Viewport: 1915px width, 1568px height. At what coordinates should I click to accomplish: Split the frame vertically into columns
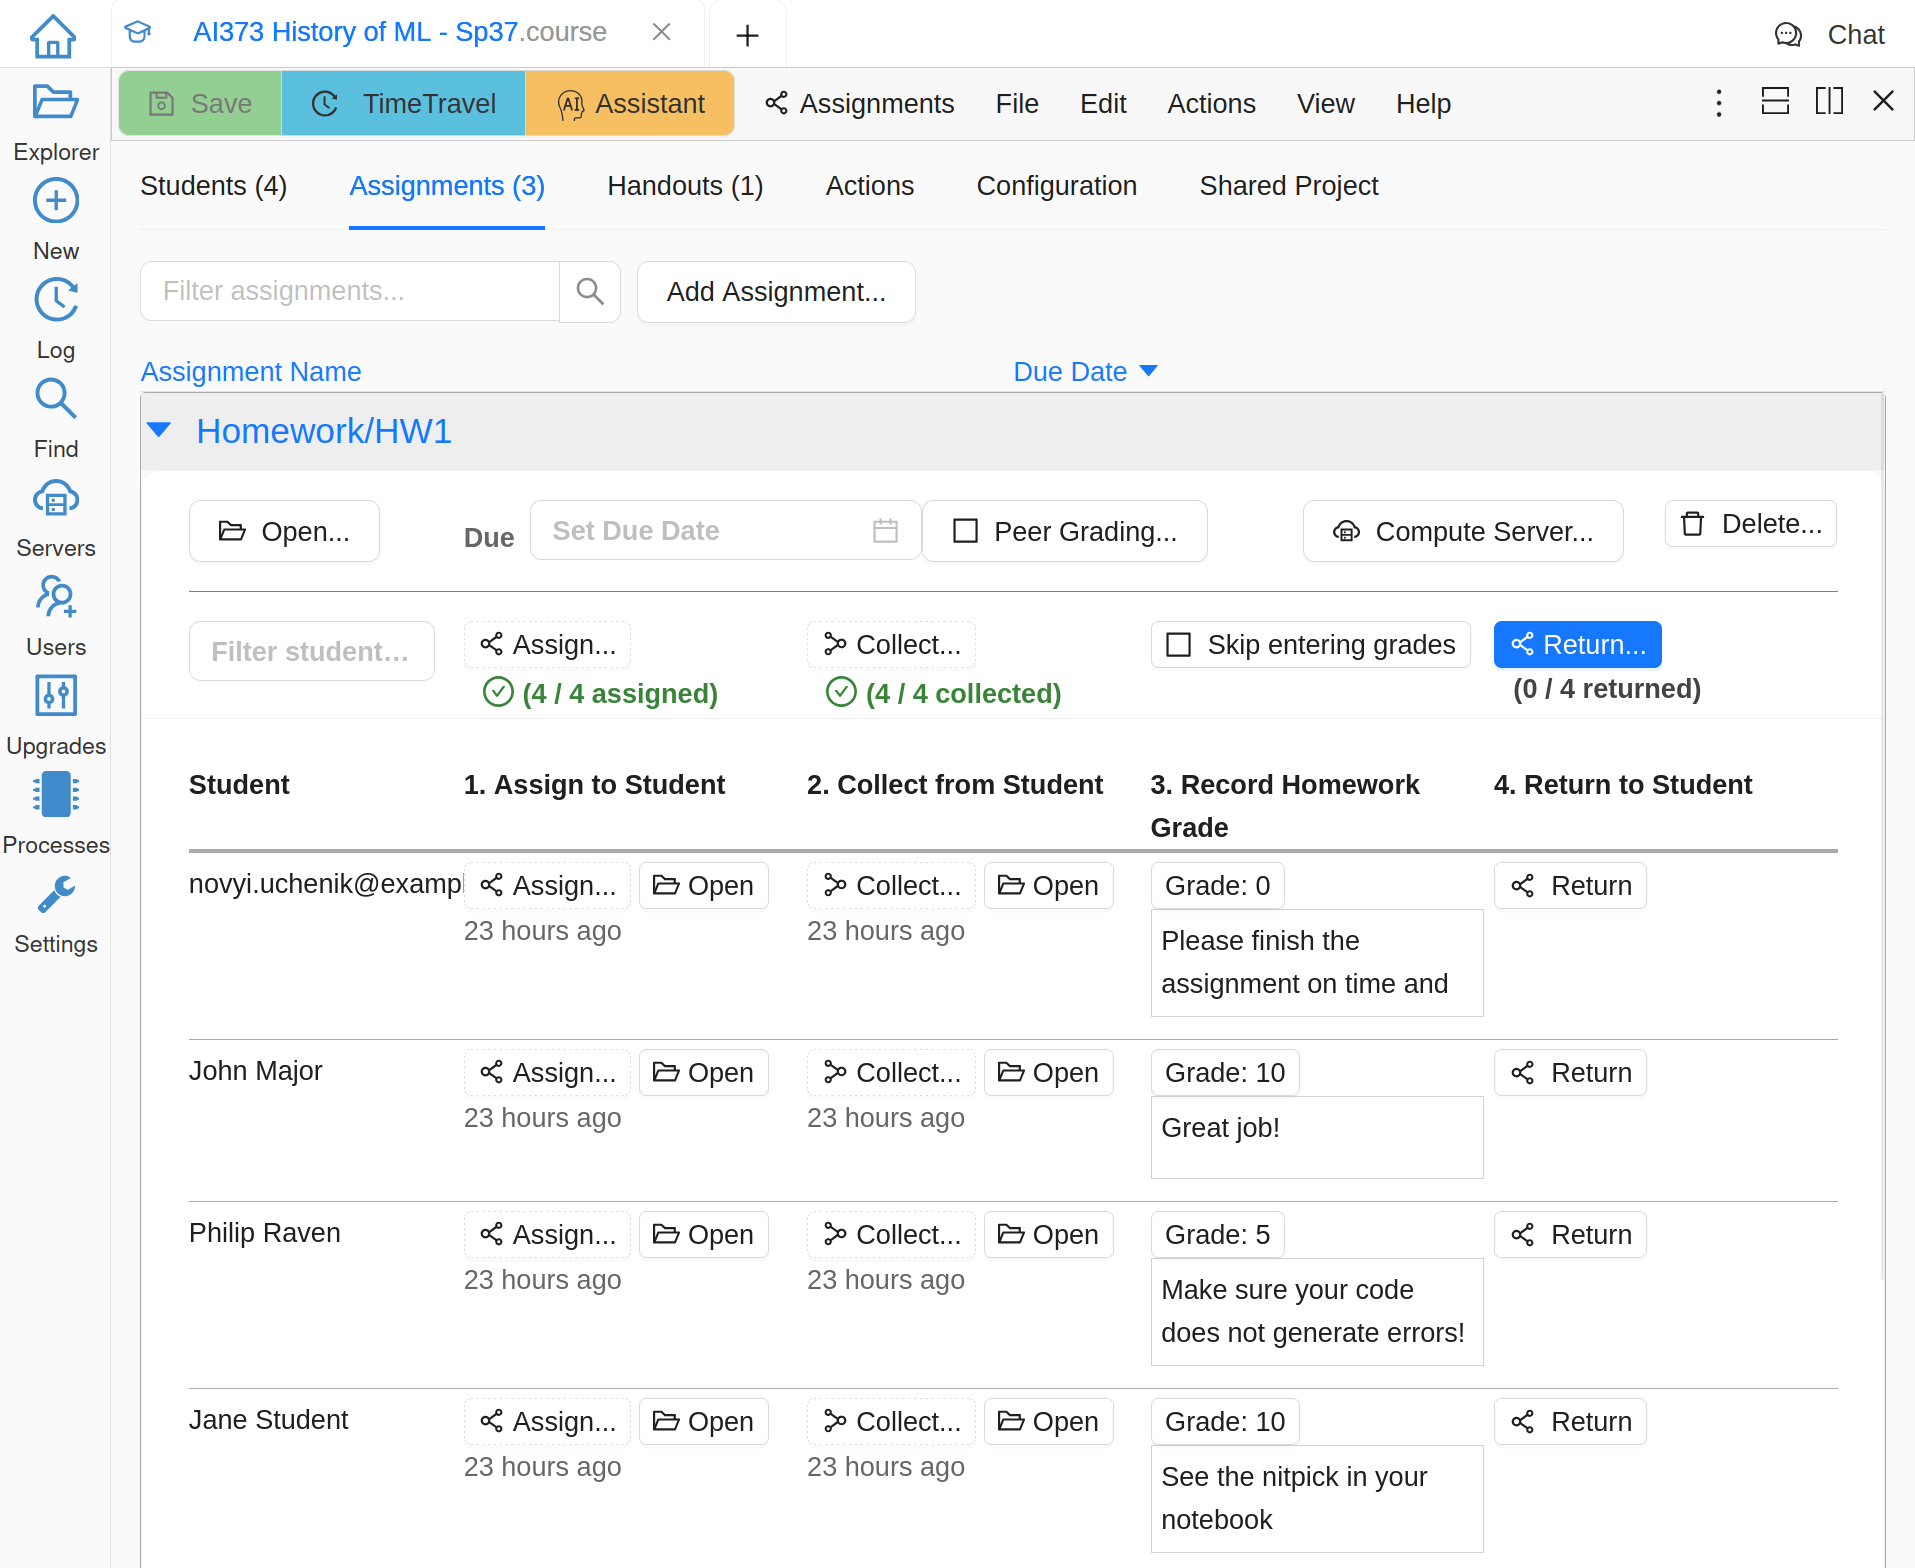1829,102
